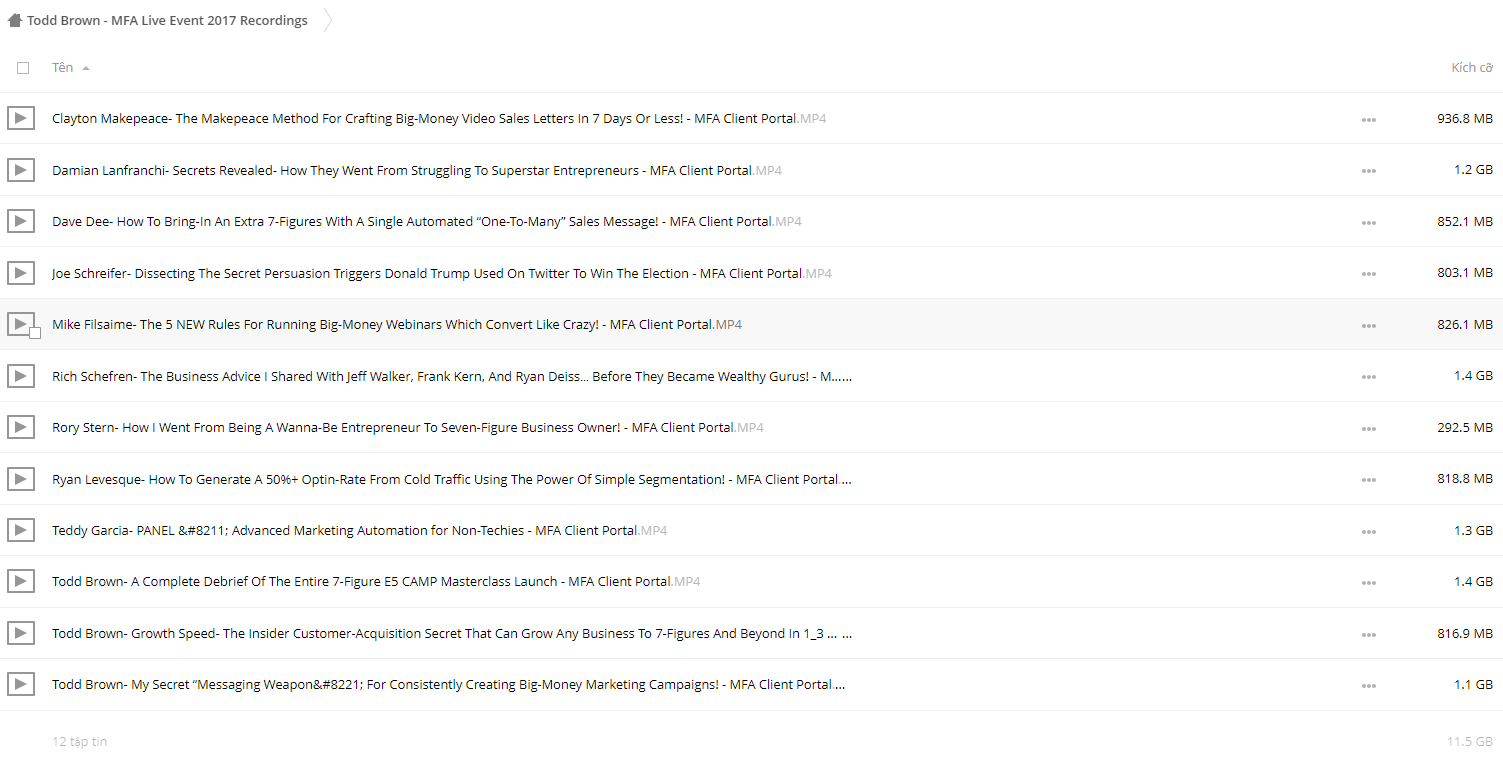Image resolution: width=1503 pixels, height=778 pixels.
Task: Click the video icon for Mike Filsaime file
Action: point(19,323)
